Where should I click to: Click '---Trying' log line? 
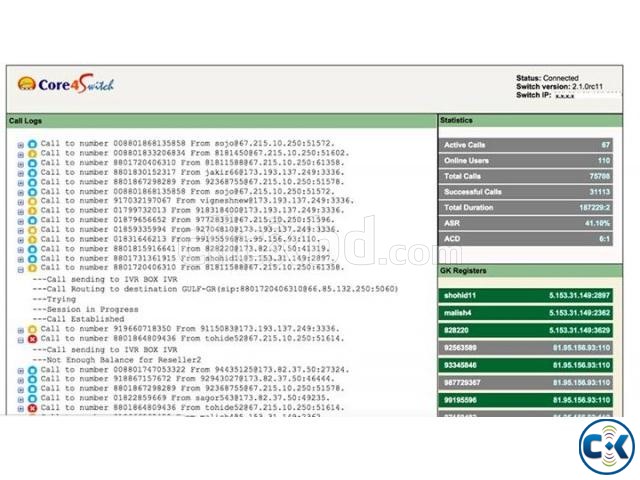[54, 299]
